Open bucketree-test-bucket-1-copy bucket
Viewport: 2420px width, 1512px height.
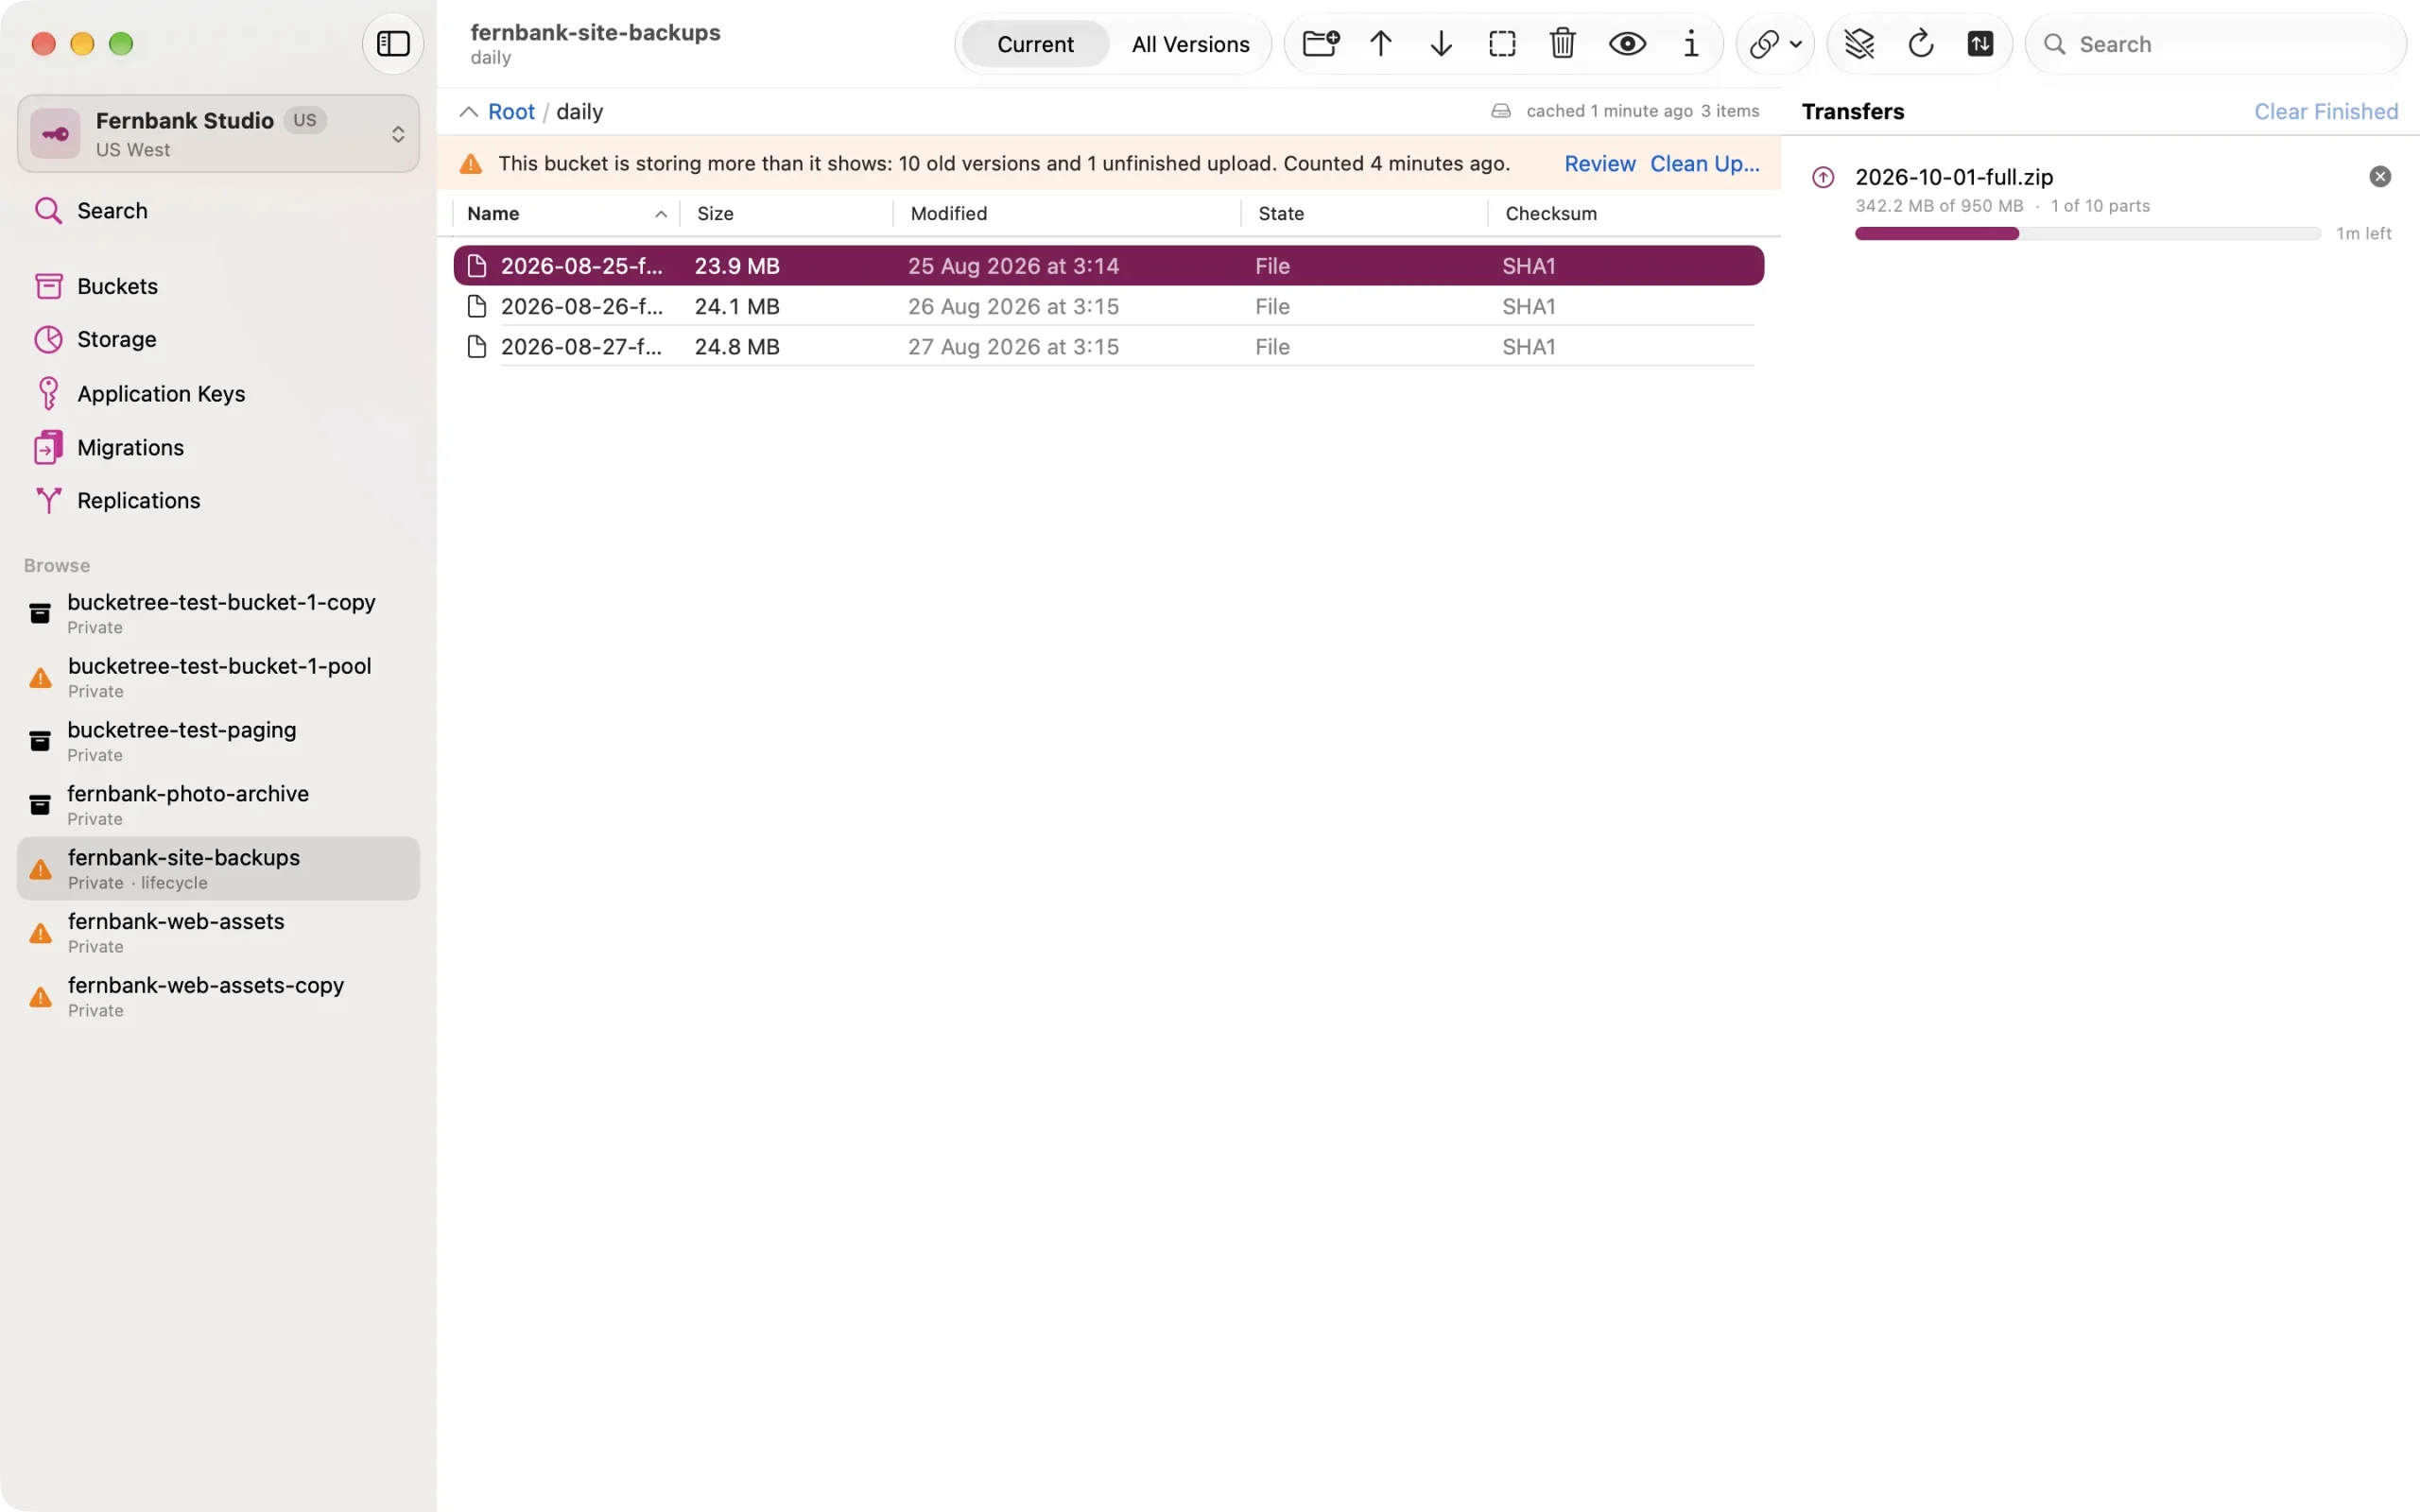tap(218, 614)
